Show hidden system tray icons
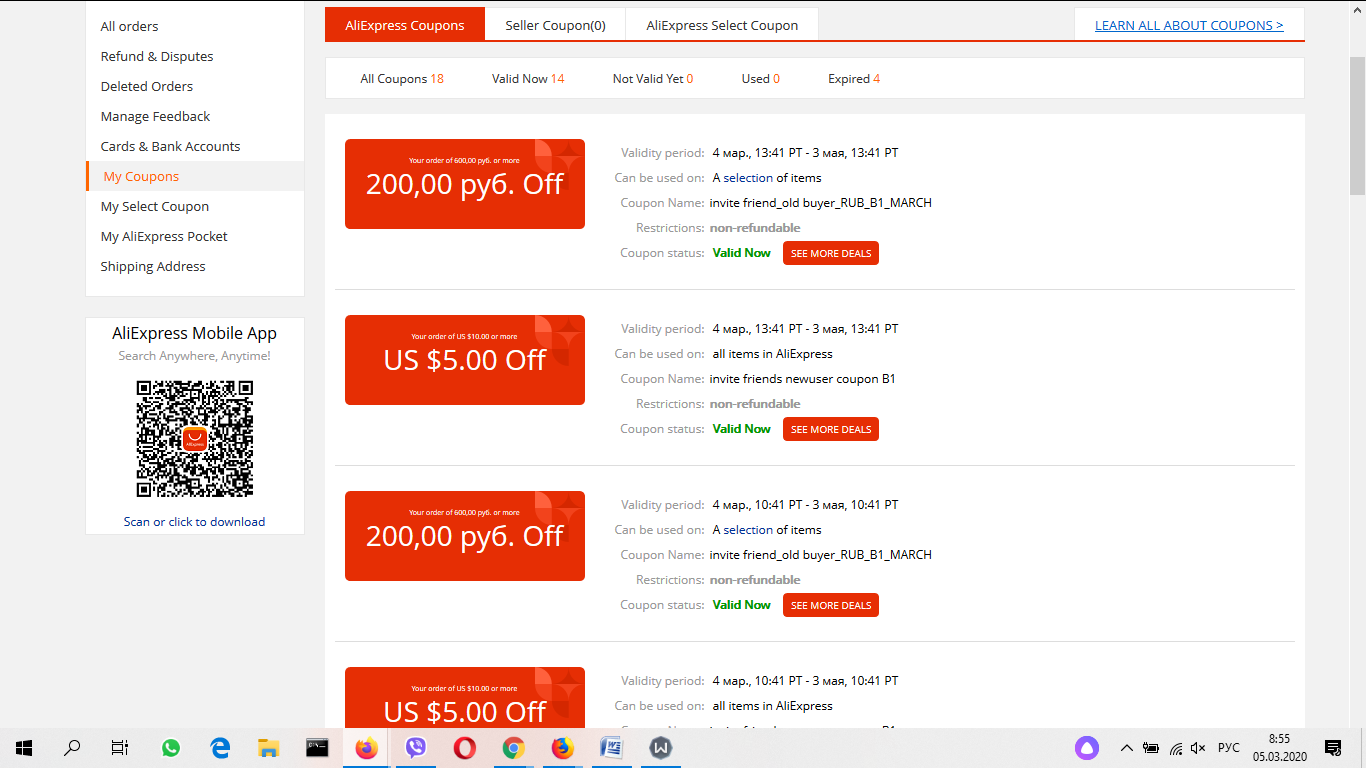Image resolution: width=1366 pixels, height=768 pixels. click(1127, 748)
